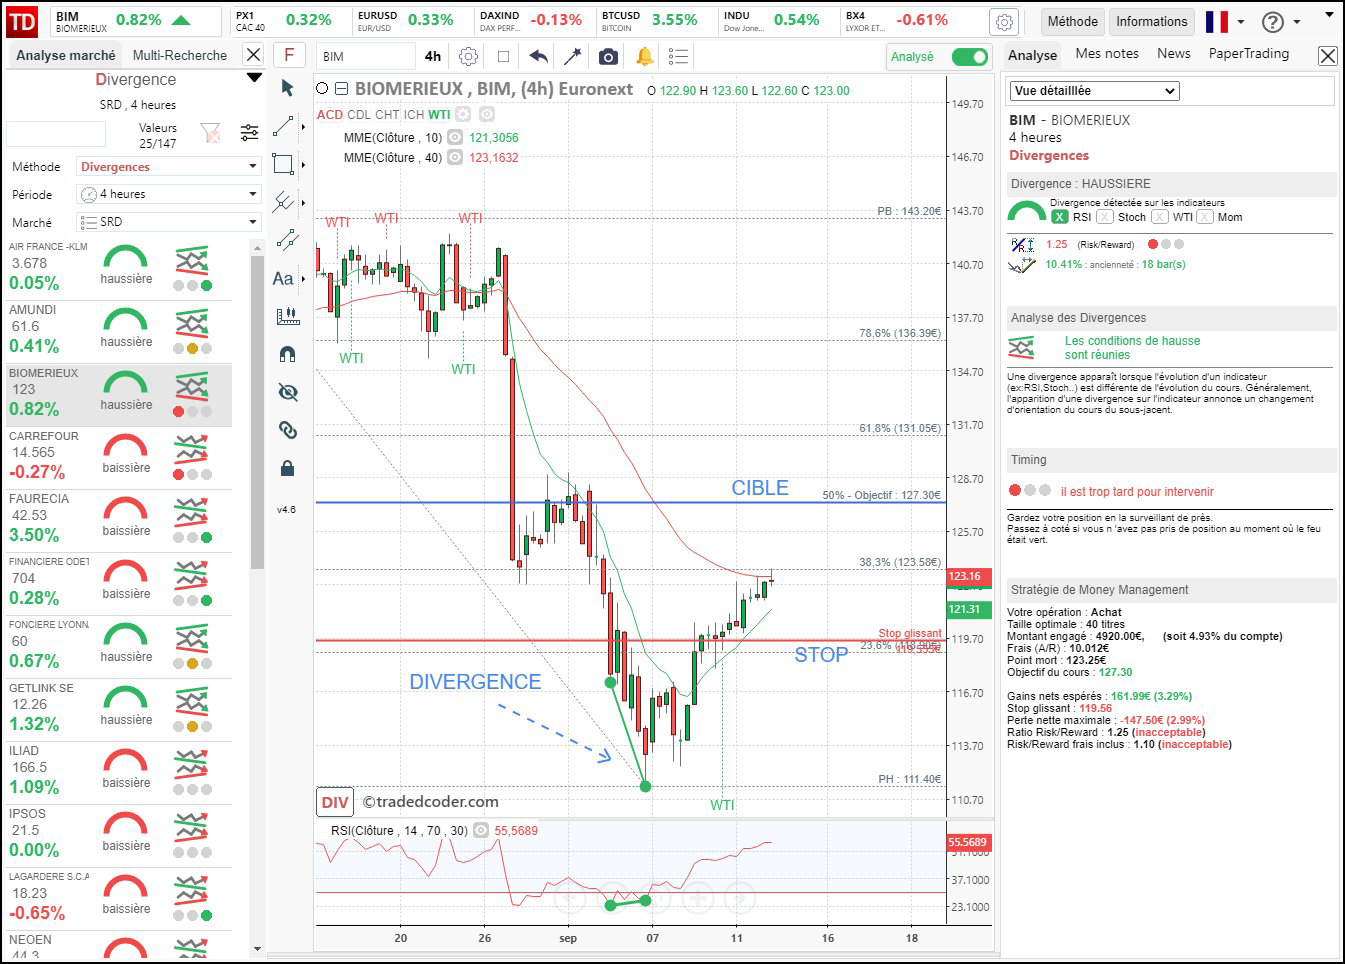The width and height of the screenshot is (1345, 964).
Task: Toggle the RSI divergence checkbox
Action: coord(1059,217)
